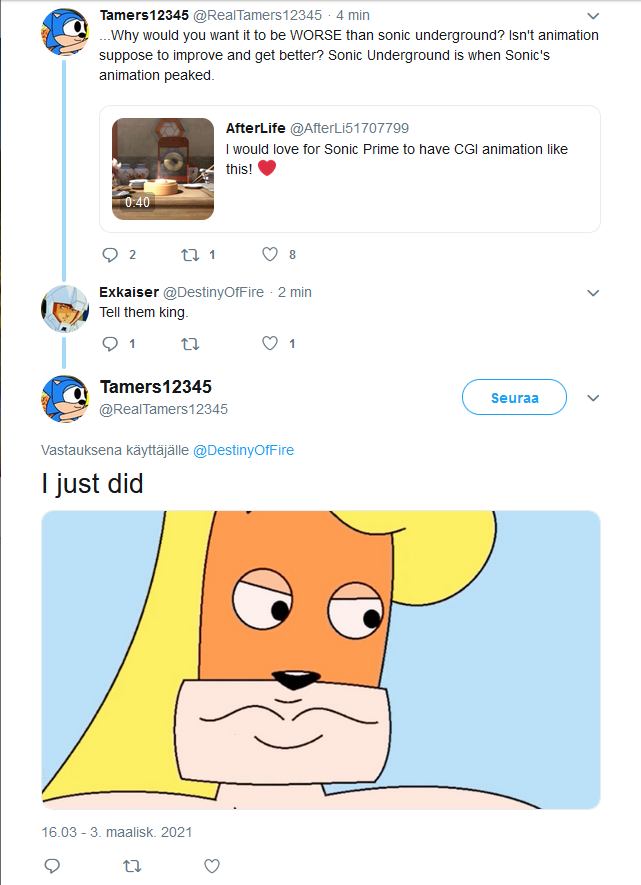Like the tweet with 8 likes
The width and height of the screenshot is (641, 885).
tap(269, 255)
